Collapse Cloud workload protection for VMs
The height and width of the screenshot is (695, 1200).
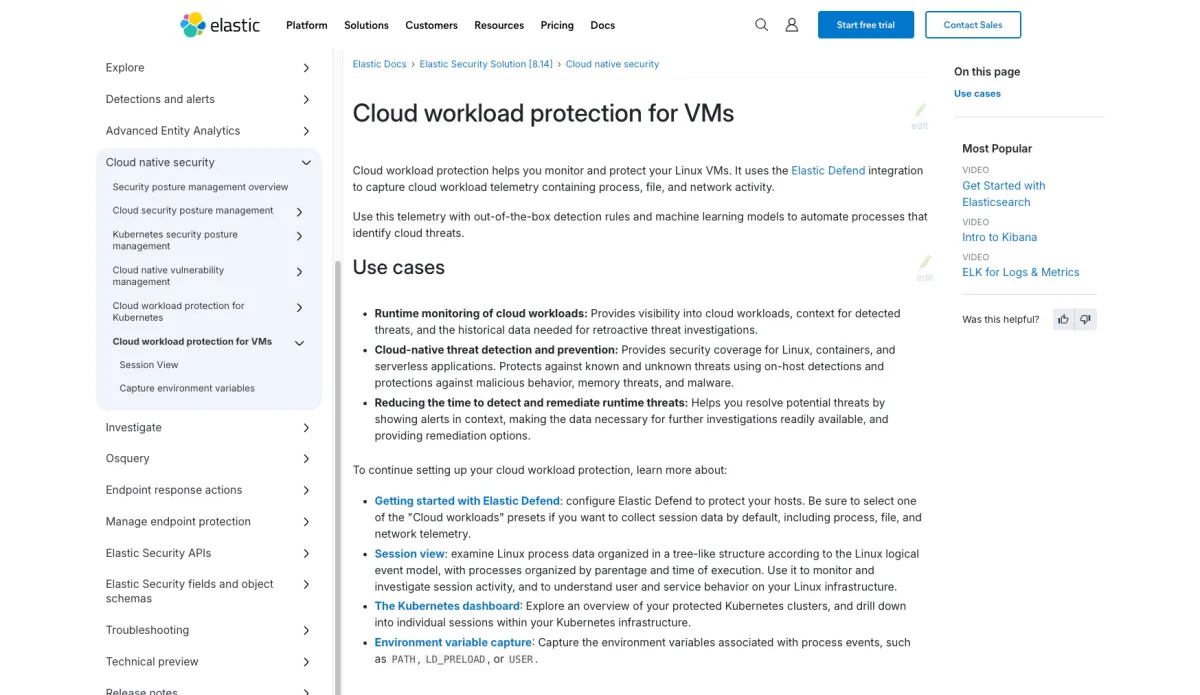coord(299,343)
